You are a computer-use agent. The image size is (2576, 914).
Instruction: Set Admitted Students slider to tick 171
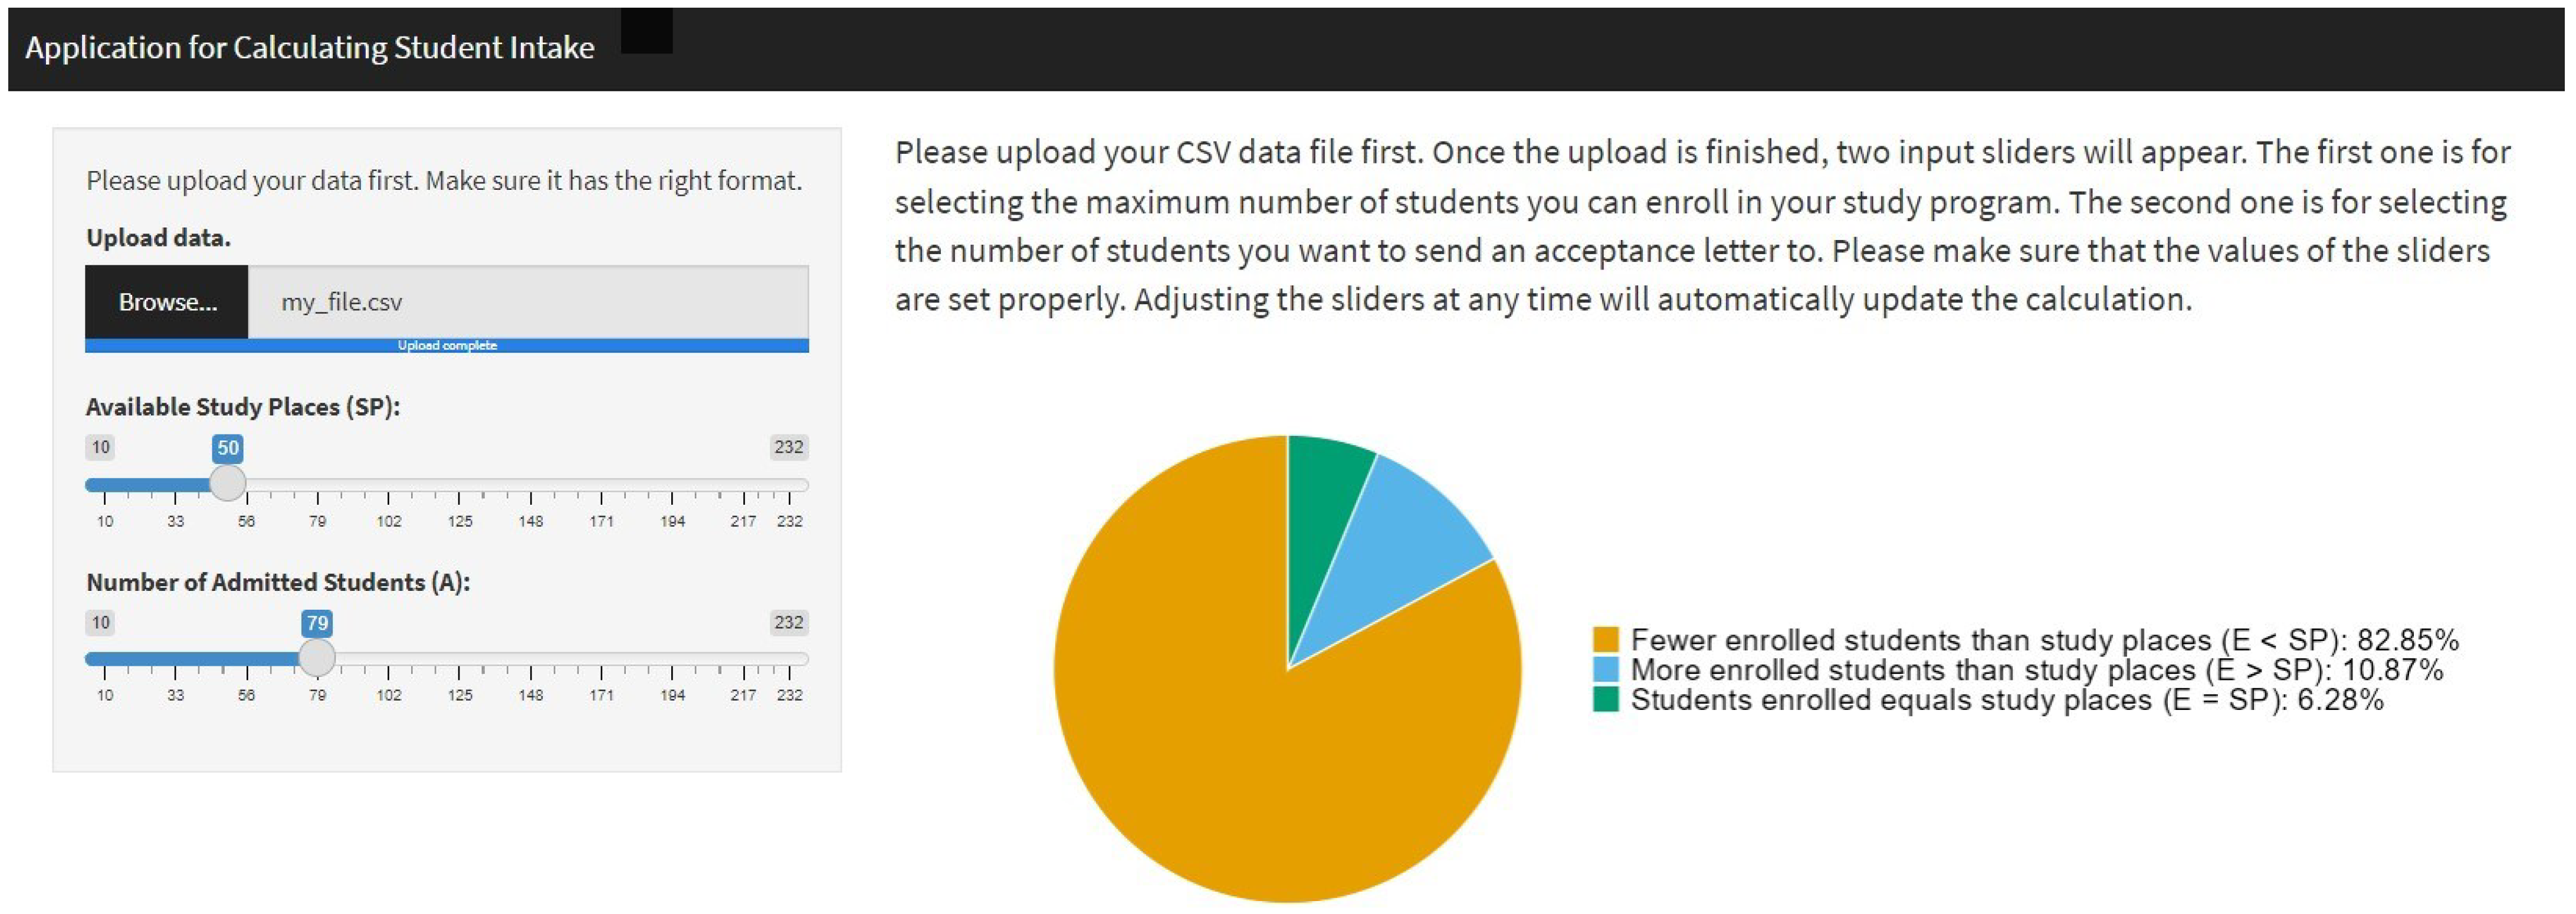601,660
